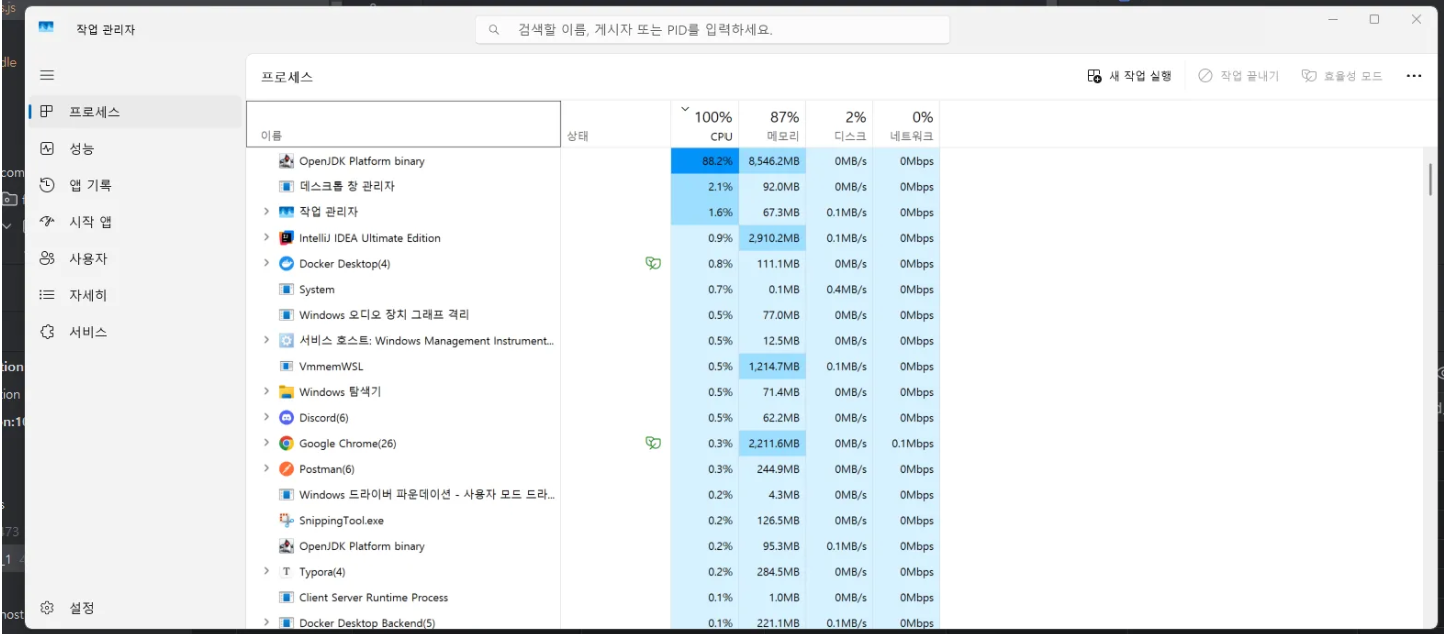Screen dimensions: 1444x634
Task: Click the Typora(4) icon
Action: [x=286, y=572]
